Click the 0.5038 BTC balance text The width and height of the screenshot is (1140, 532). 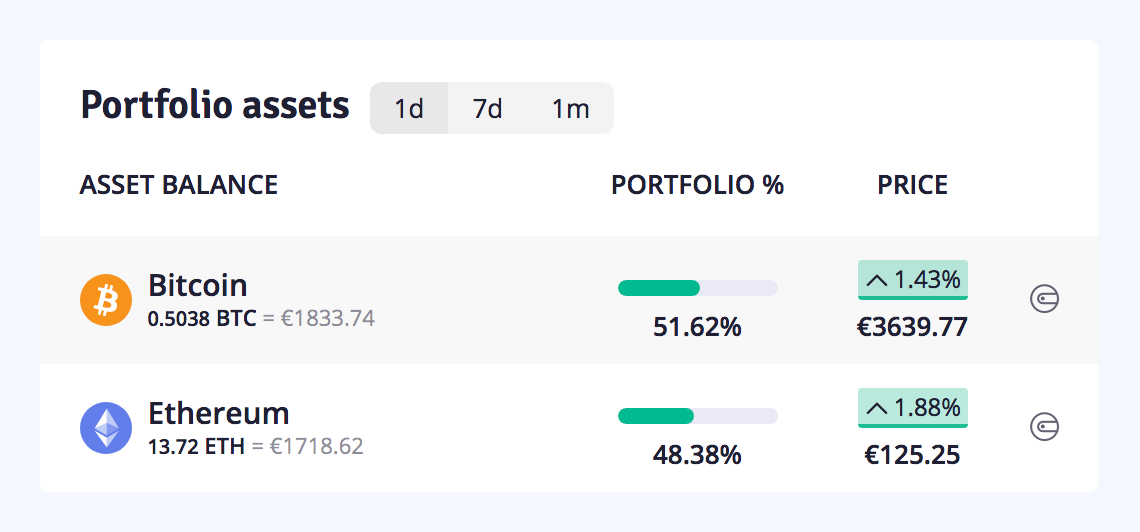click(x=202, y=319)
